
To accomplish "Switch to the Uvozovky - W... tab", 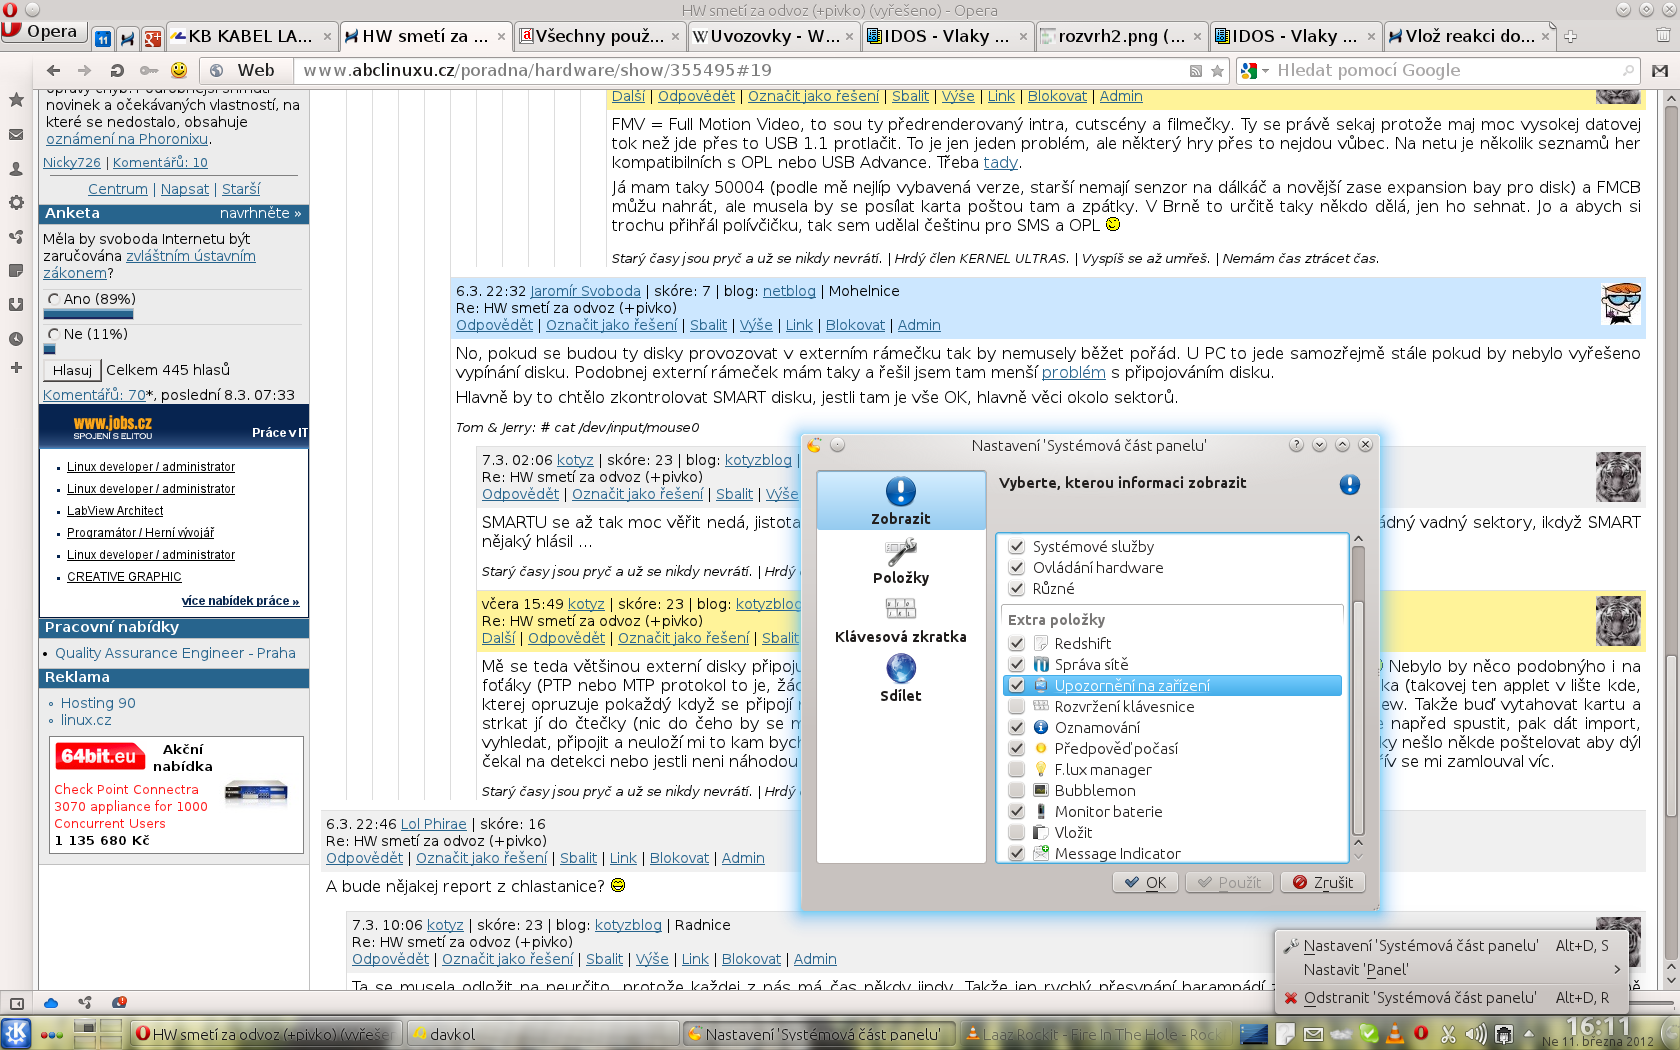I will pos(774,37).
